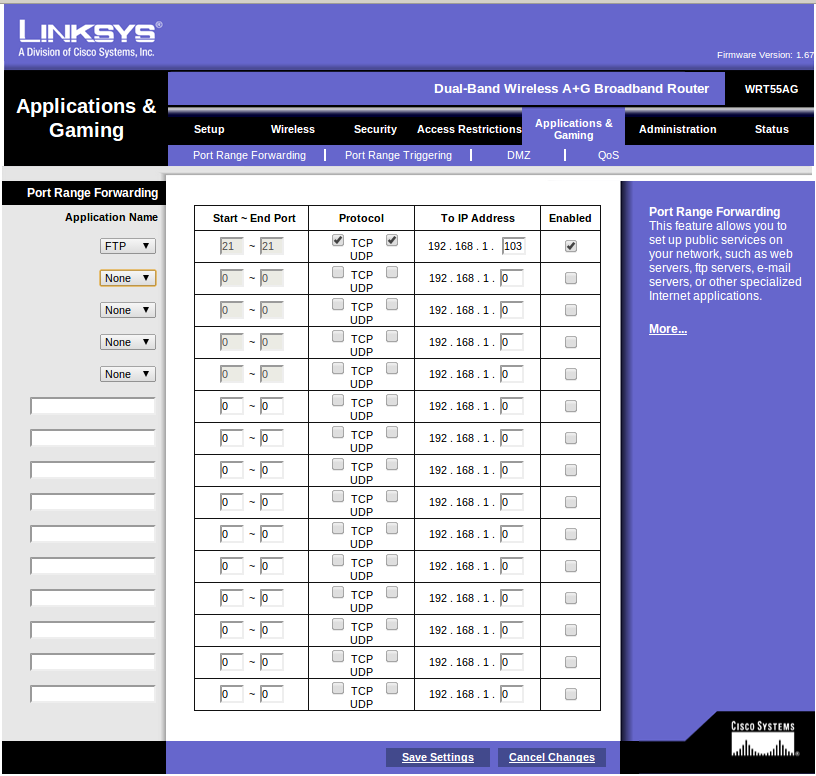Click the Port Range Forwarding sidebar heading
This screenshot has height=776, width=816.
pyautogui.click(x=92, y=193)
